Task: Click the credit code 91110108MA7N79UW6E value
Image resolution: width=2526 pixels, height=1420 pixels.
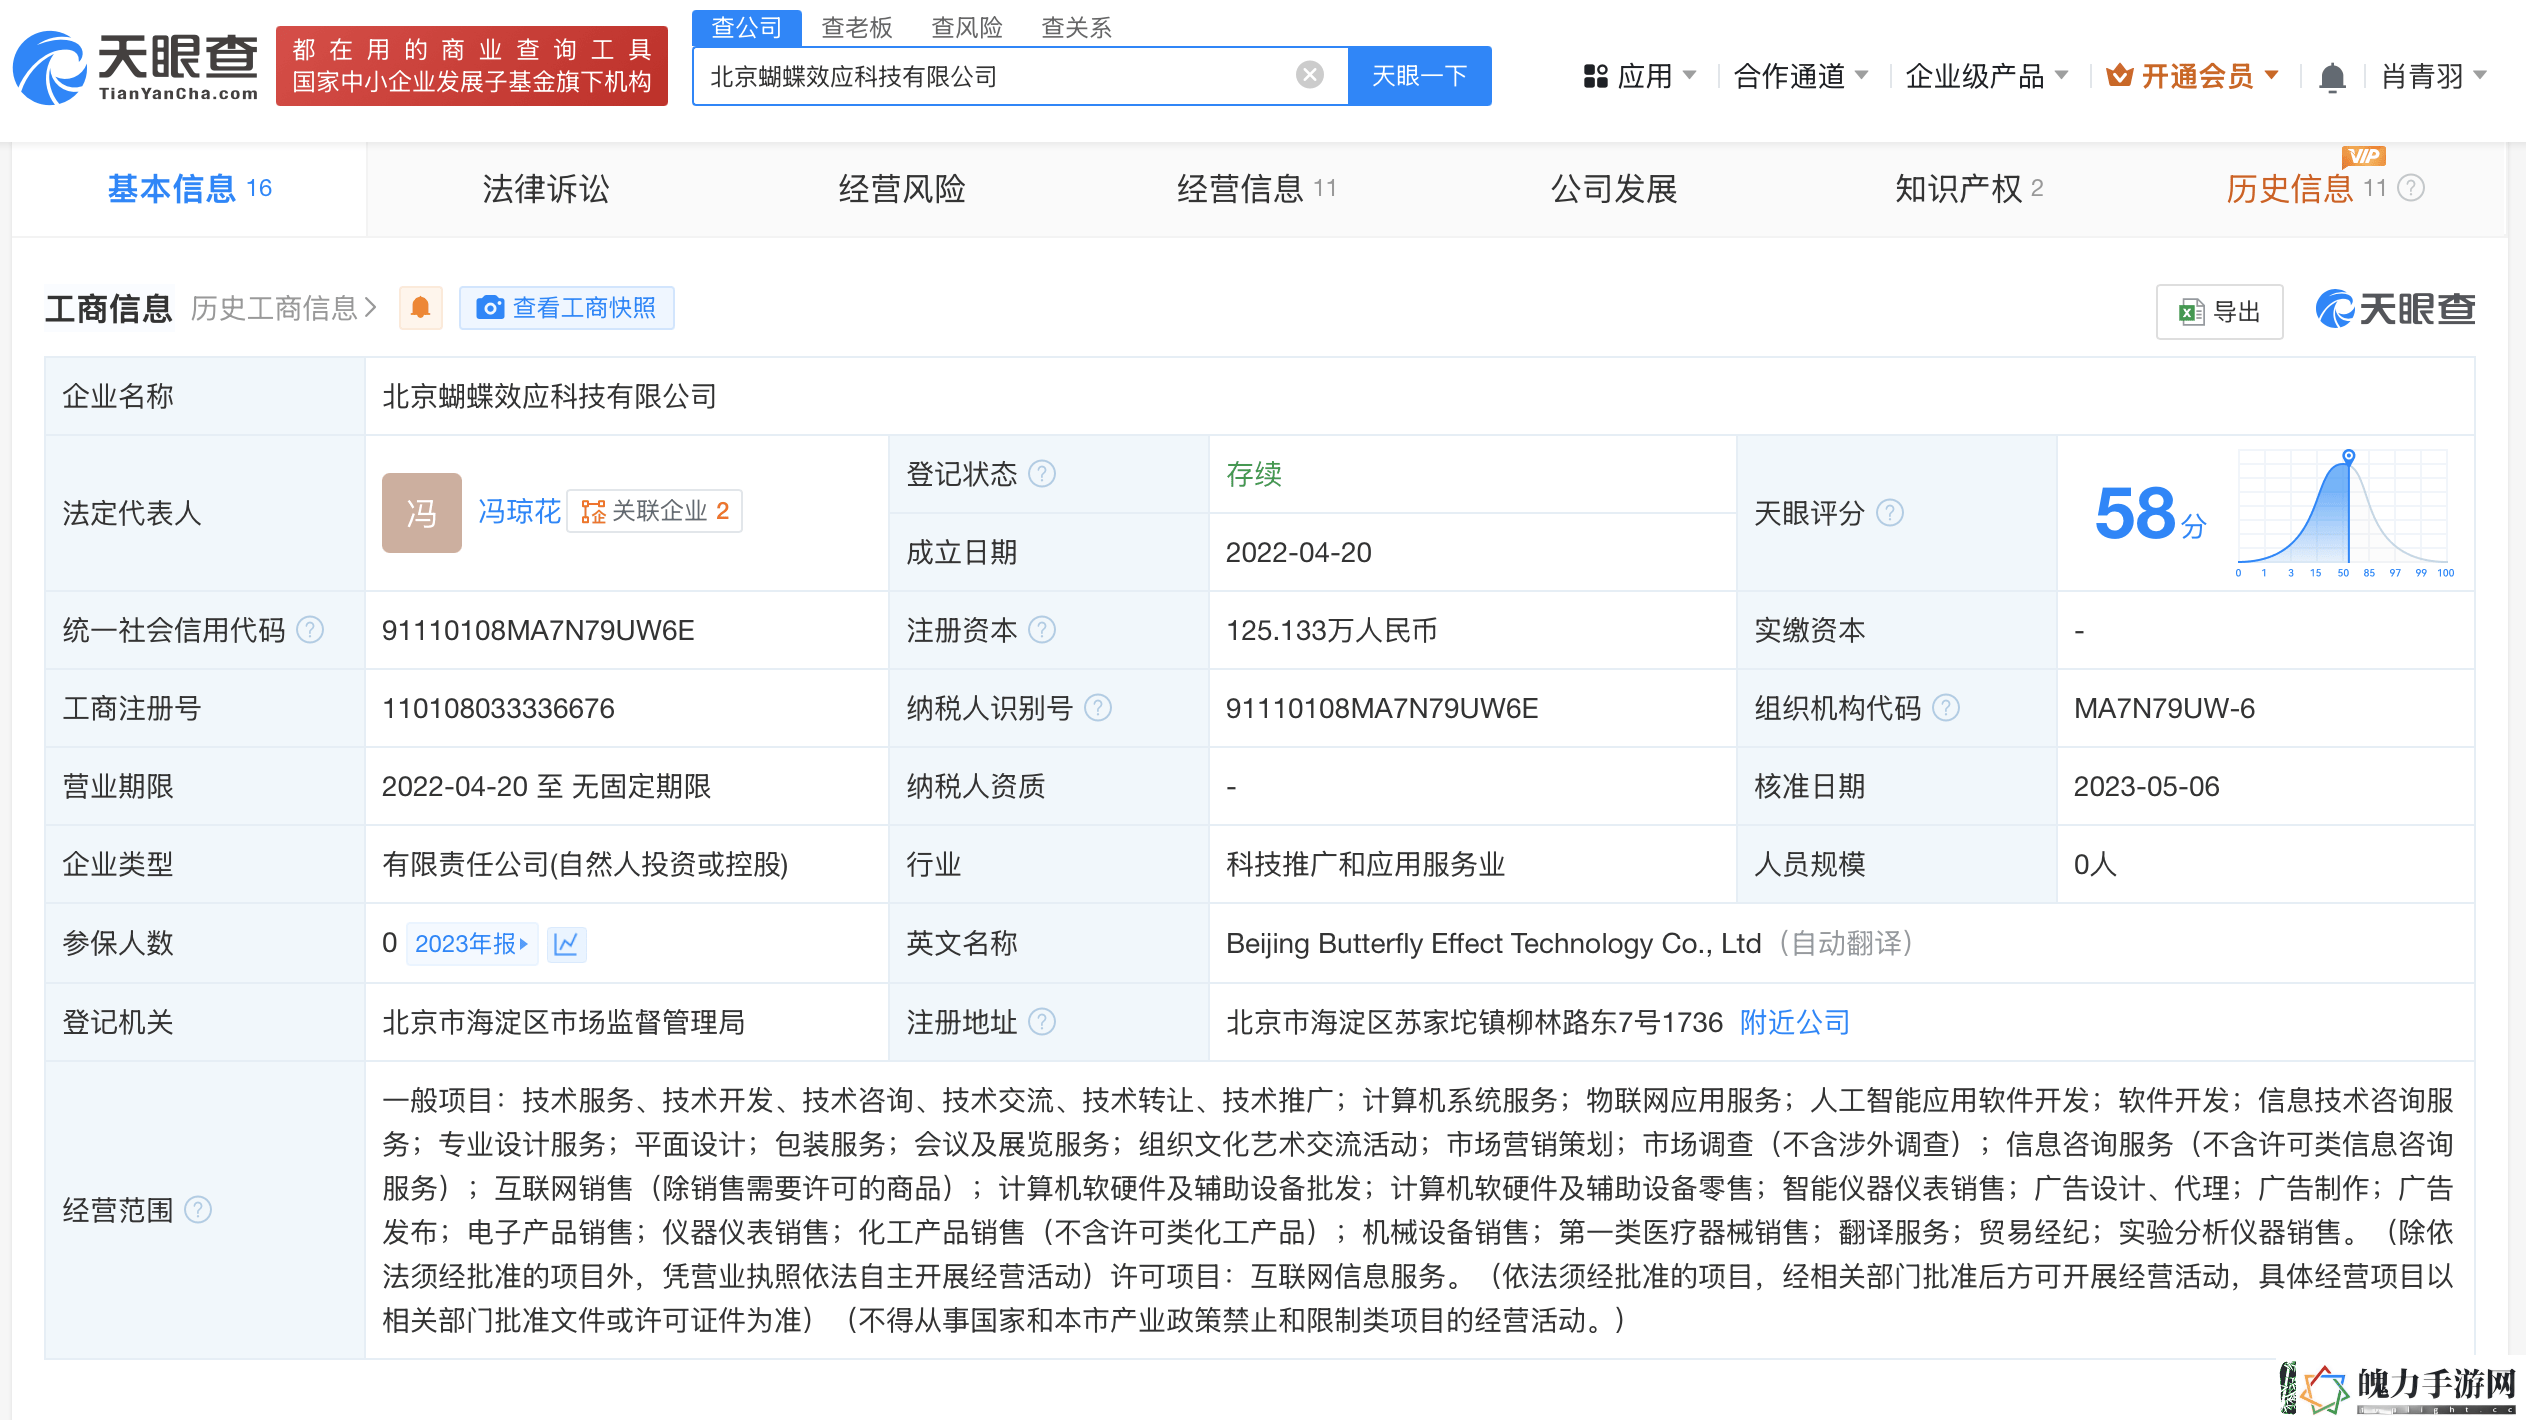Action: point(538,630)
